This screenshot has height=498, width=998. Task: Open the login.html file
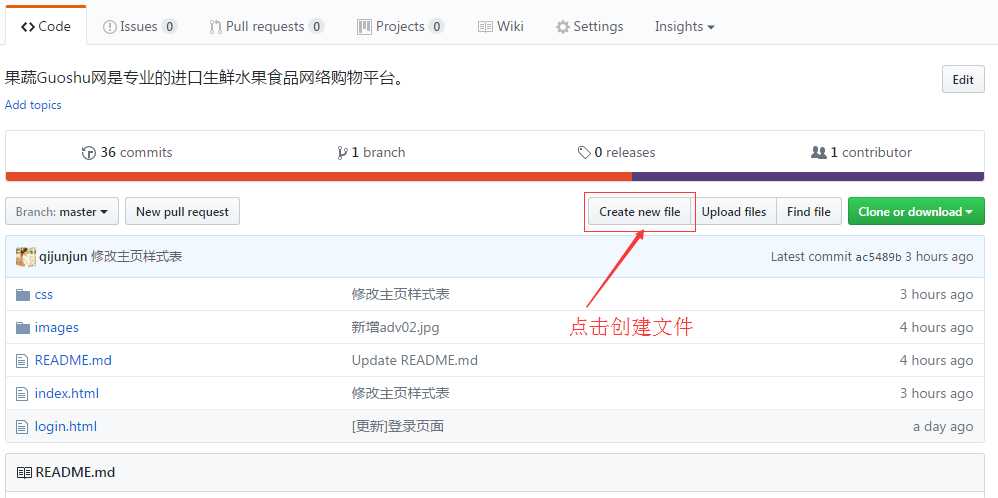pos(66,427)
